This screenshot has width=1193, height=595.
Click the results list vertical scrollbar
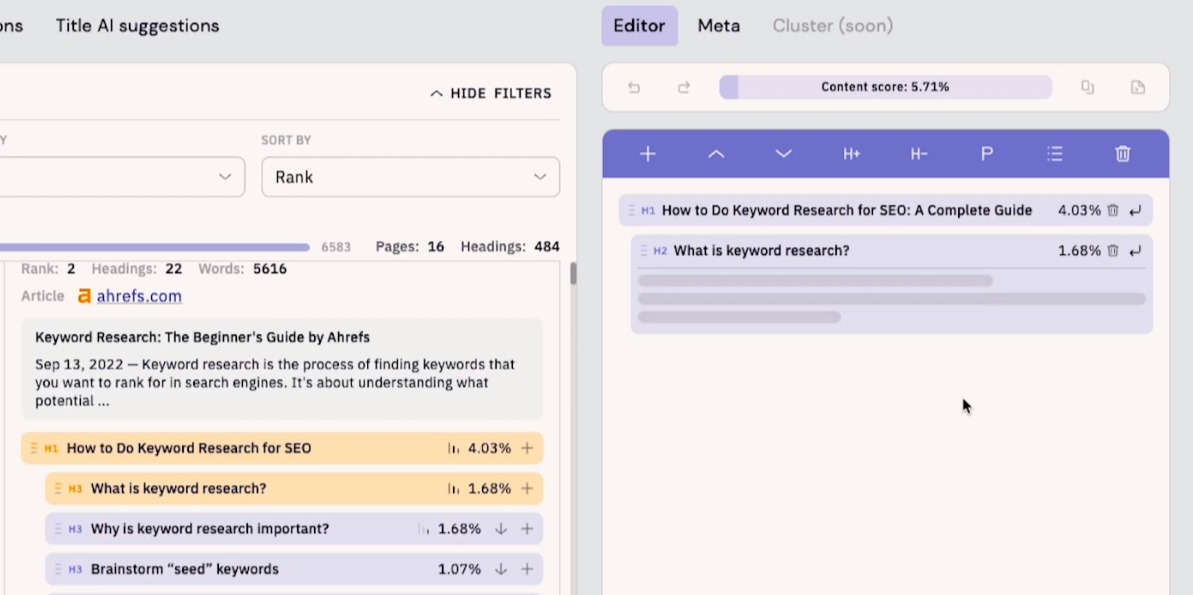[x=573, y=274]
